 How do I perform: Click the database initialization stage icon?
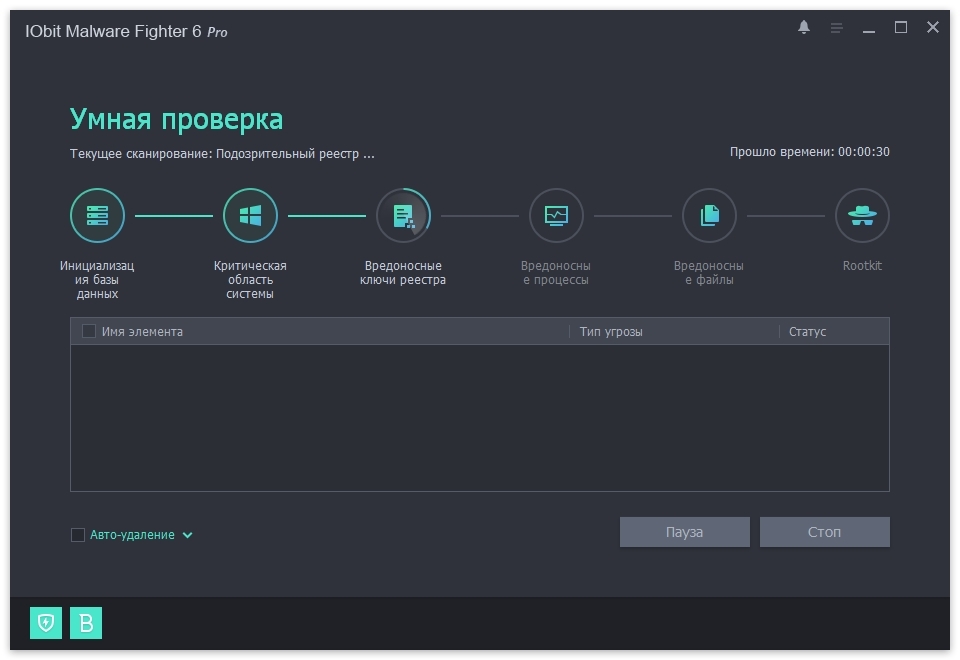point(97,215)
